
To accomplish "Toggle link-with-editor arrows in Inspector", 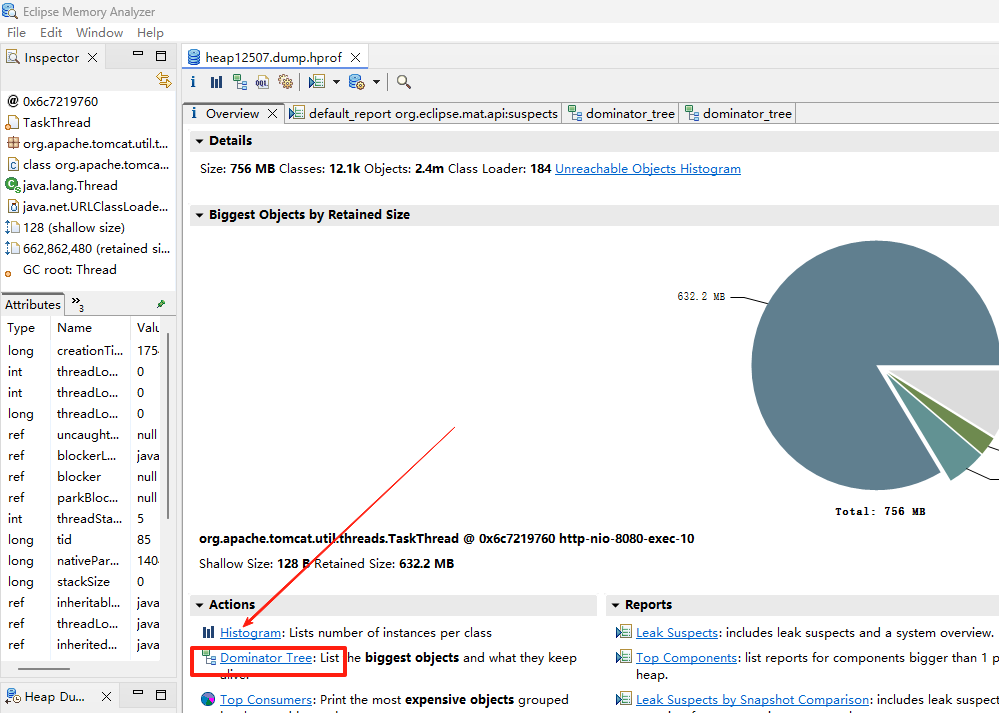I will pos(163,80).
